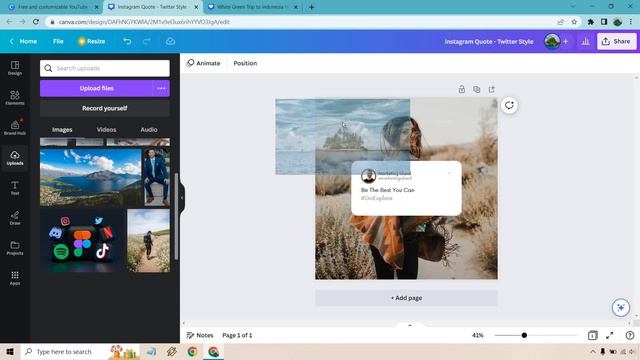The image size is (640, 360).
Task: Open the Draw sidebar panel
Action: 15,218
